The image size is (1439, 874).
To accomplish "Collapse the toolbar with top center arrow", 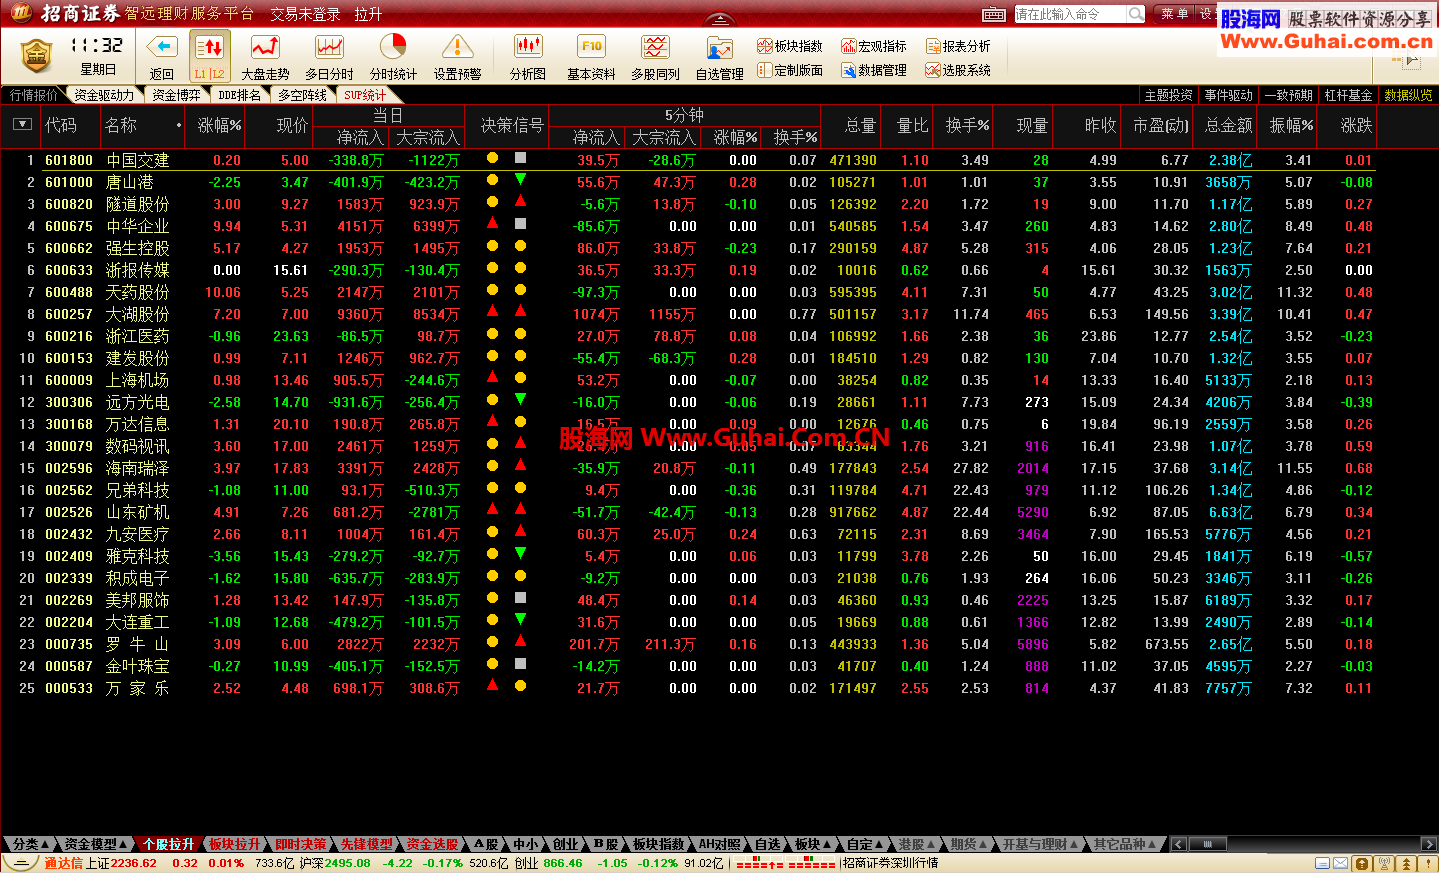I will [719, 20].
